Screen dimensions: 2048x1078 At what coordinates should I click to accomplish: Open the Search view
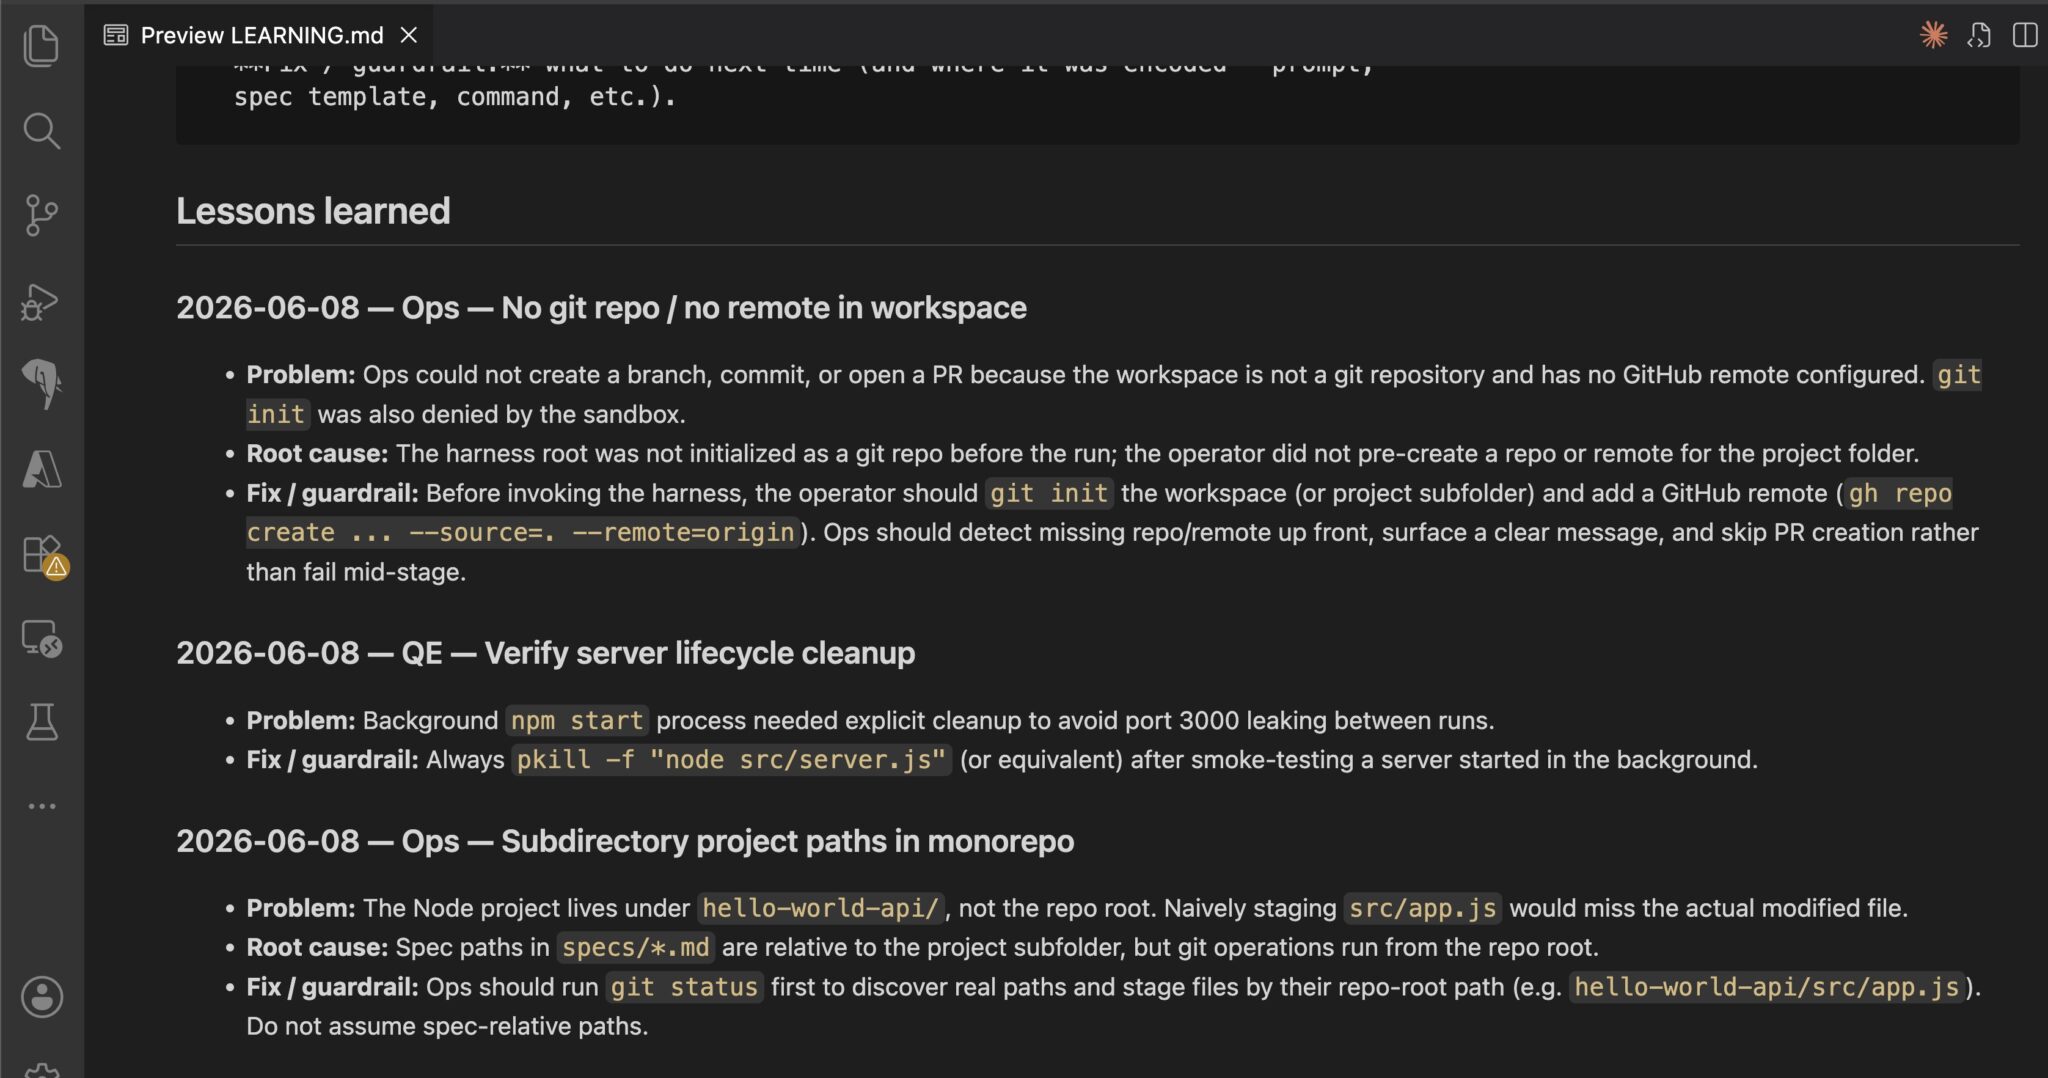41,131
